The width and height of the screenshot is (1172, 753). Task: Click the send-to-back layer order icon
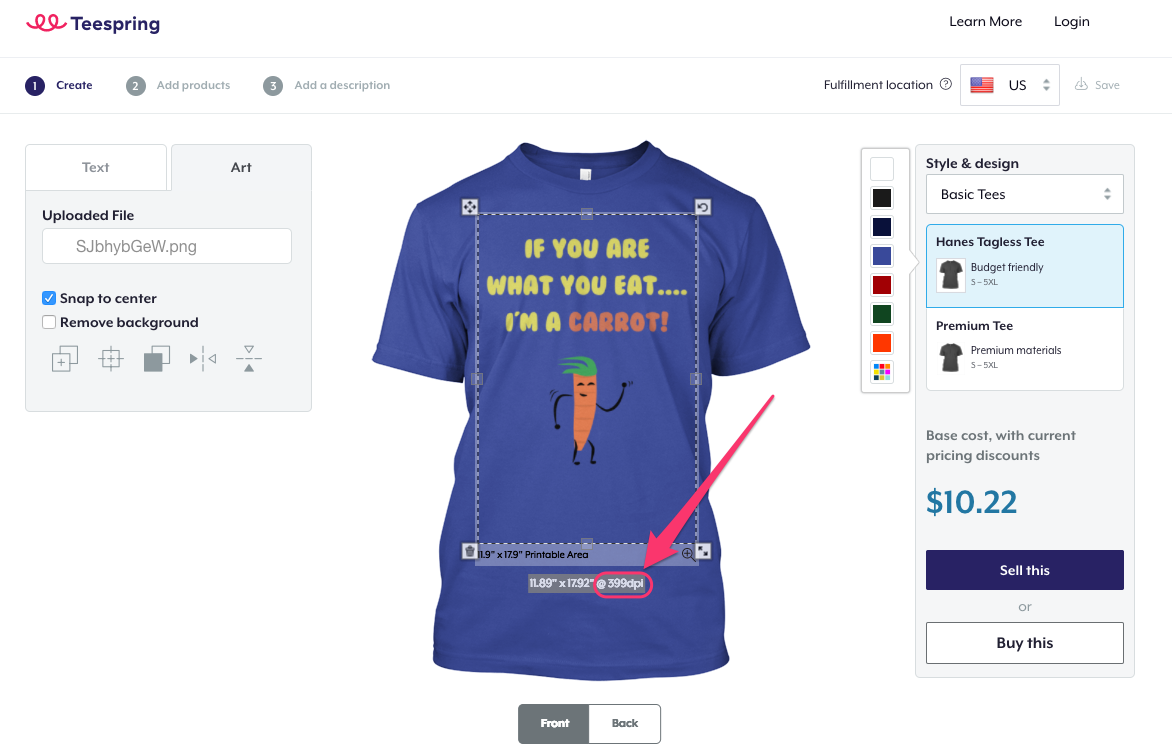pyautogui.click(x=157, y=359)
